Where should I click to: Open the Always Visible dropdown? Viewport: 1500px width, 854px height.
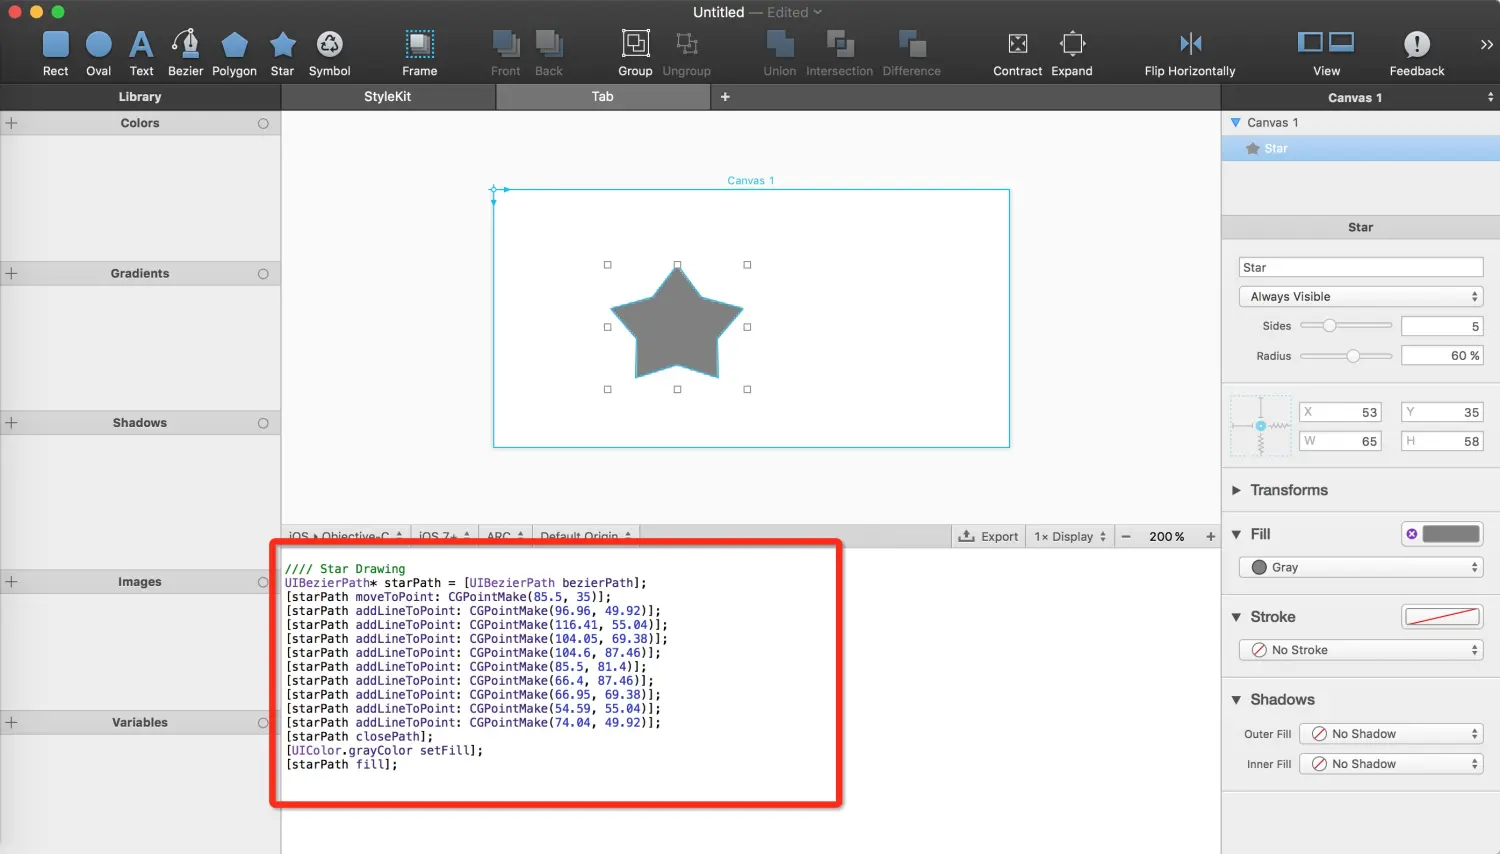coord(1360,297)
